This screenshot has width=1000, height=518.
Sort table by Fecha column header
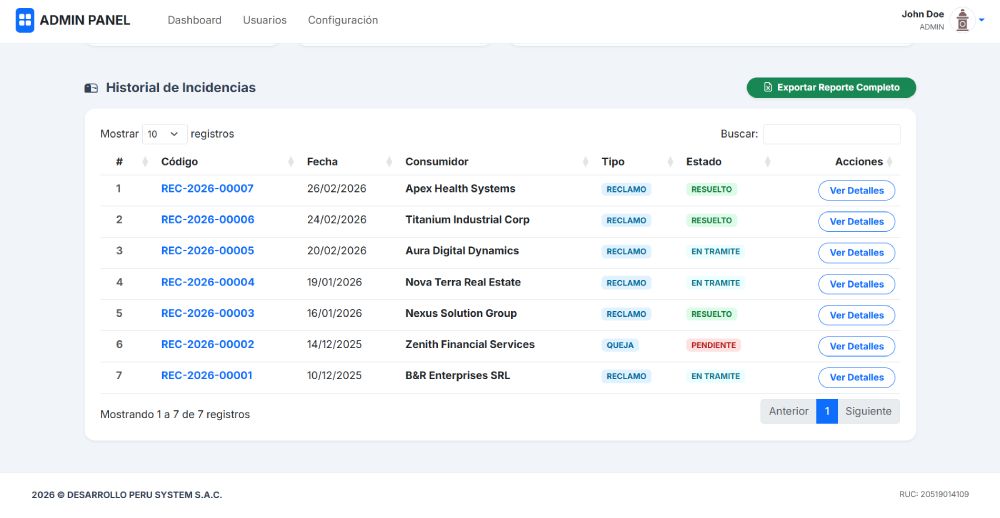346,162
